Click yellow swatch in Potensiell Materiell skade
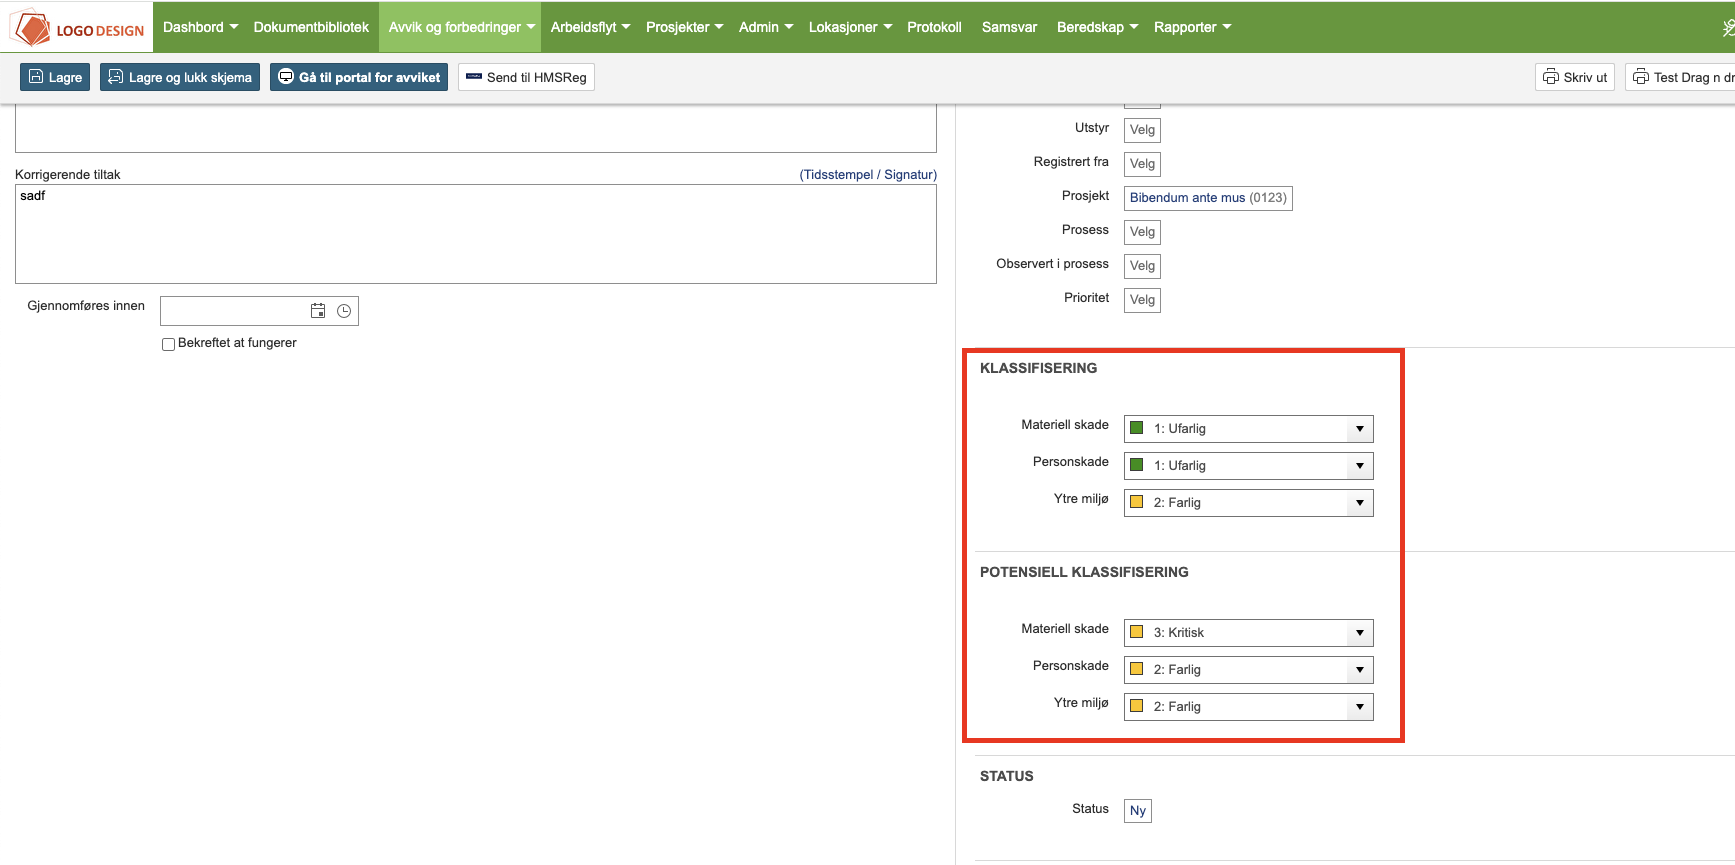 coord(1137,632)
